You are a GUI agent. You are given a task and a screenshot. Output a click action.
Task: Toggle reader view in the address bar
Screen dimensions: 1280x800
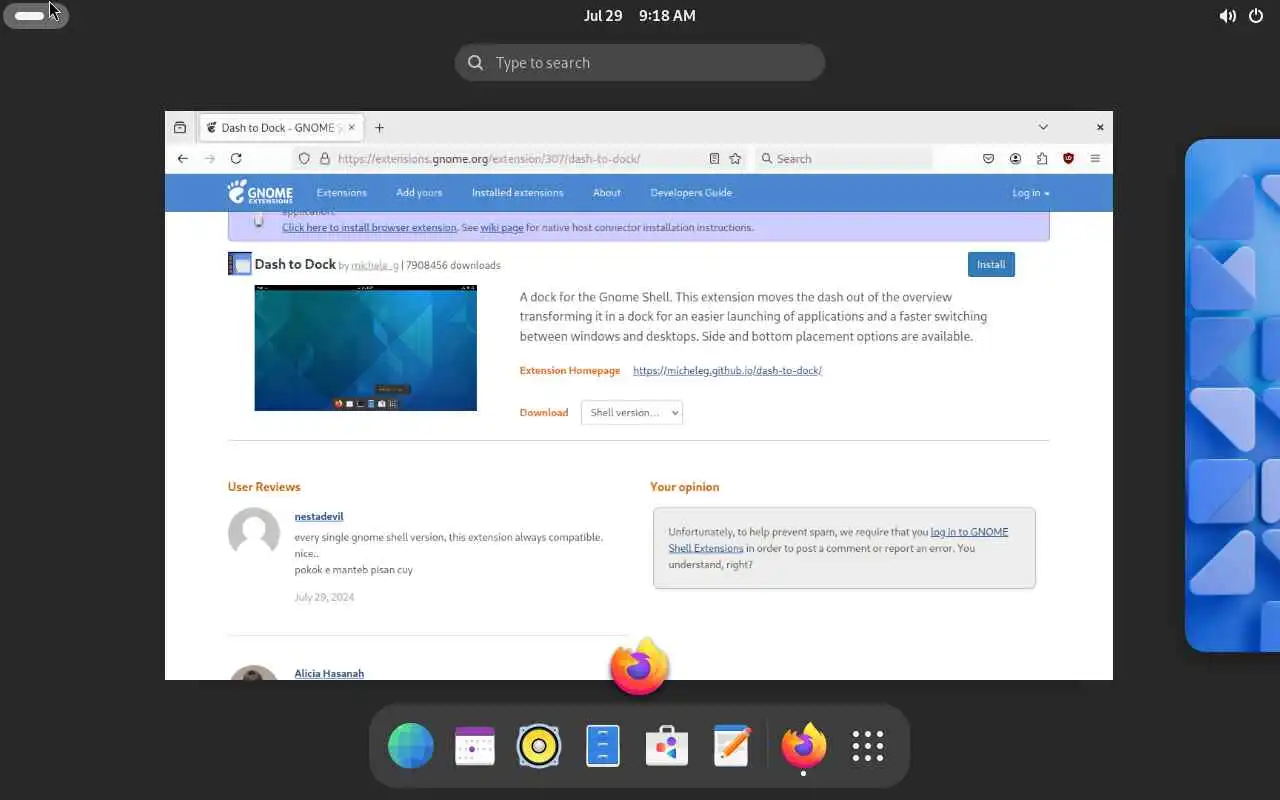coord(714,158)
